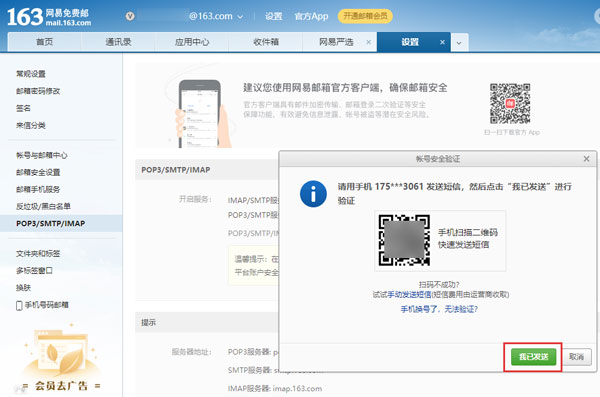Close the 帐号安全验证 dialog
Screen dimensions: 600x397
click(586, 158)
